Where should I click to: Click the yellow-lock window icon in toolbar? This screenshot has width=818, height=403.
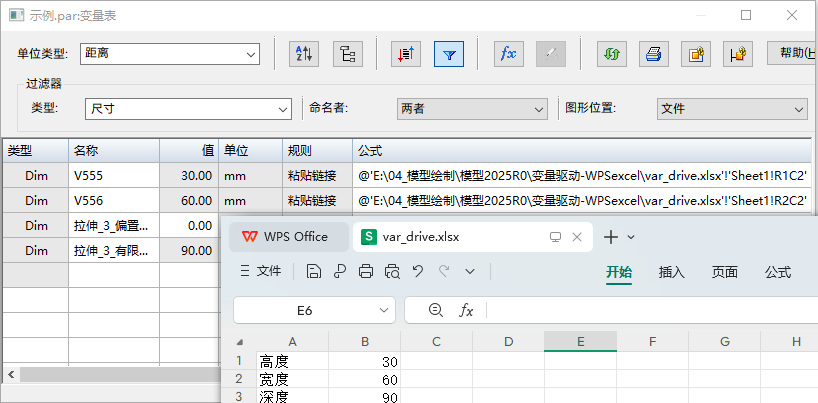click(x=696, y=53)
